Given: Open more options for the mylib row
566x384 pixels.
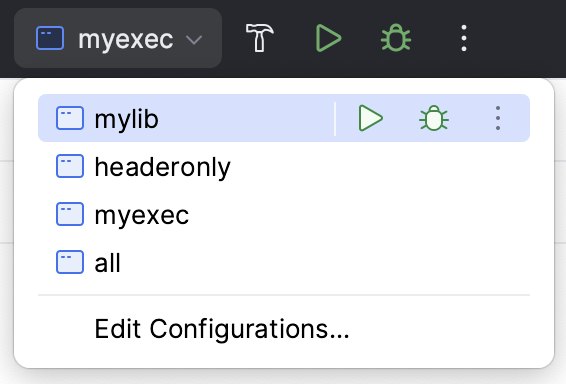Looking at the screenshot, I should [498, 118].
